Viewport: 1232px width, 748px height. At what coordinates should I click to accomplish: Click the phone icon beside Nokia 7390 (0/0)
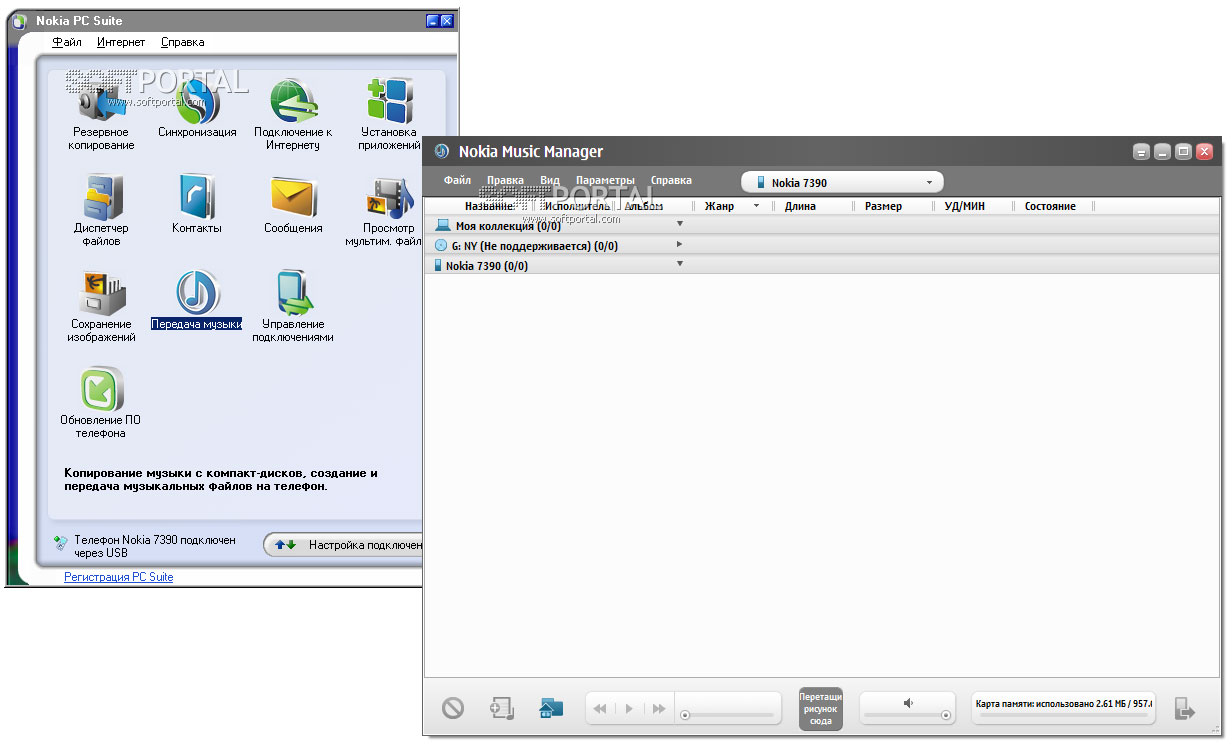[438, 266]
